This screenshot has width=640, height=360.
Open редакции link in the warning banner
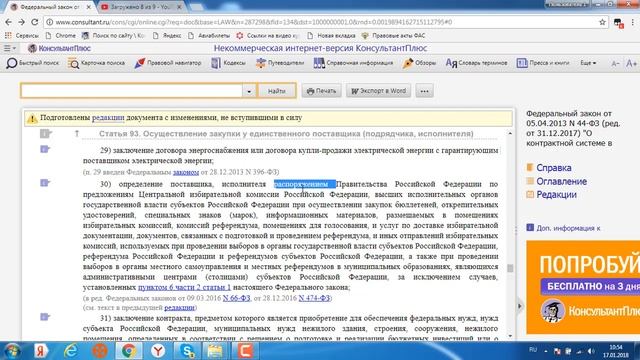(x=108, y=118)
